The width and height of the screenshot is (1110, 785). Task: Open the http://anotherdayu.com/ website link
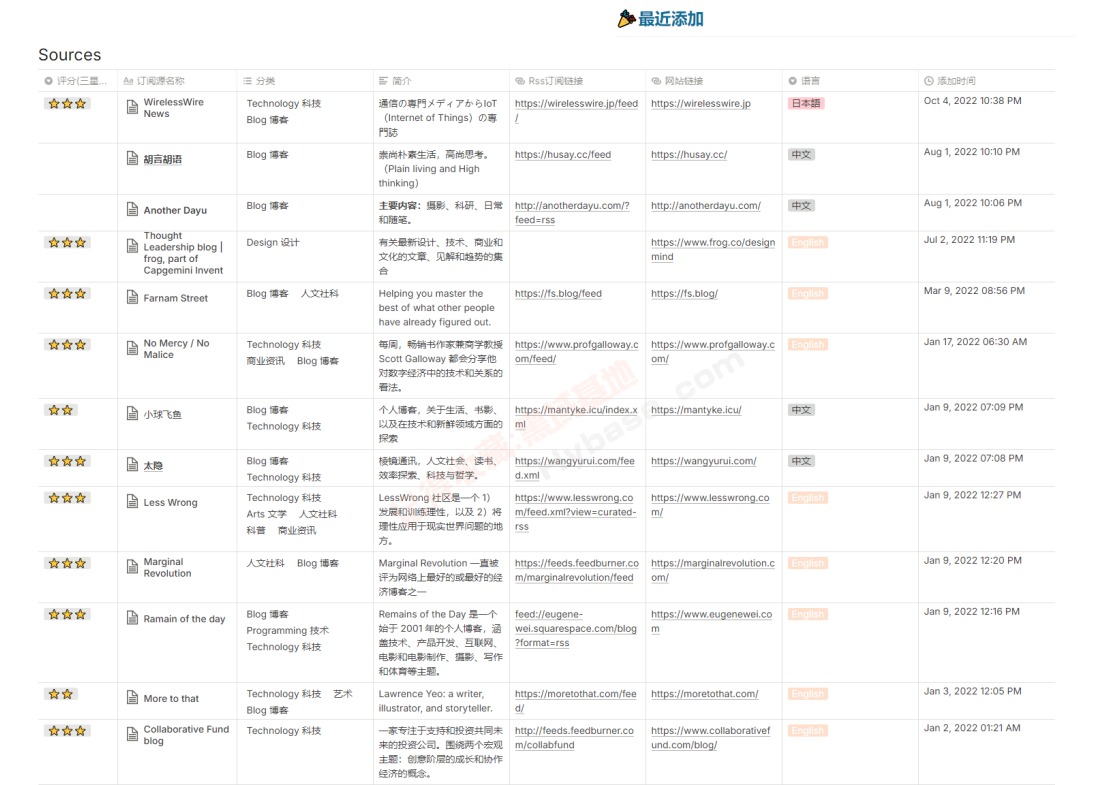(706, 206)
